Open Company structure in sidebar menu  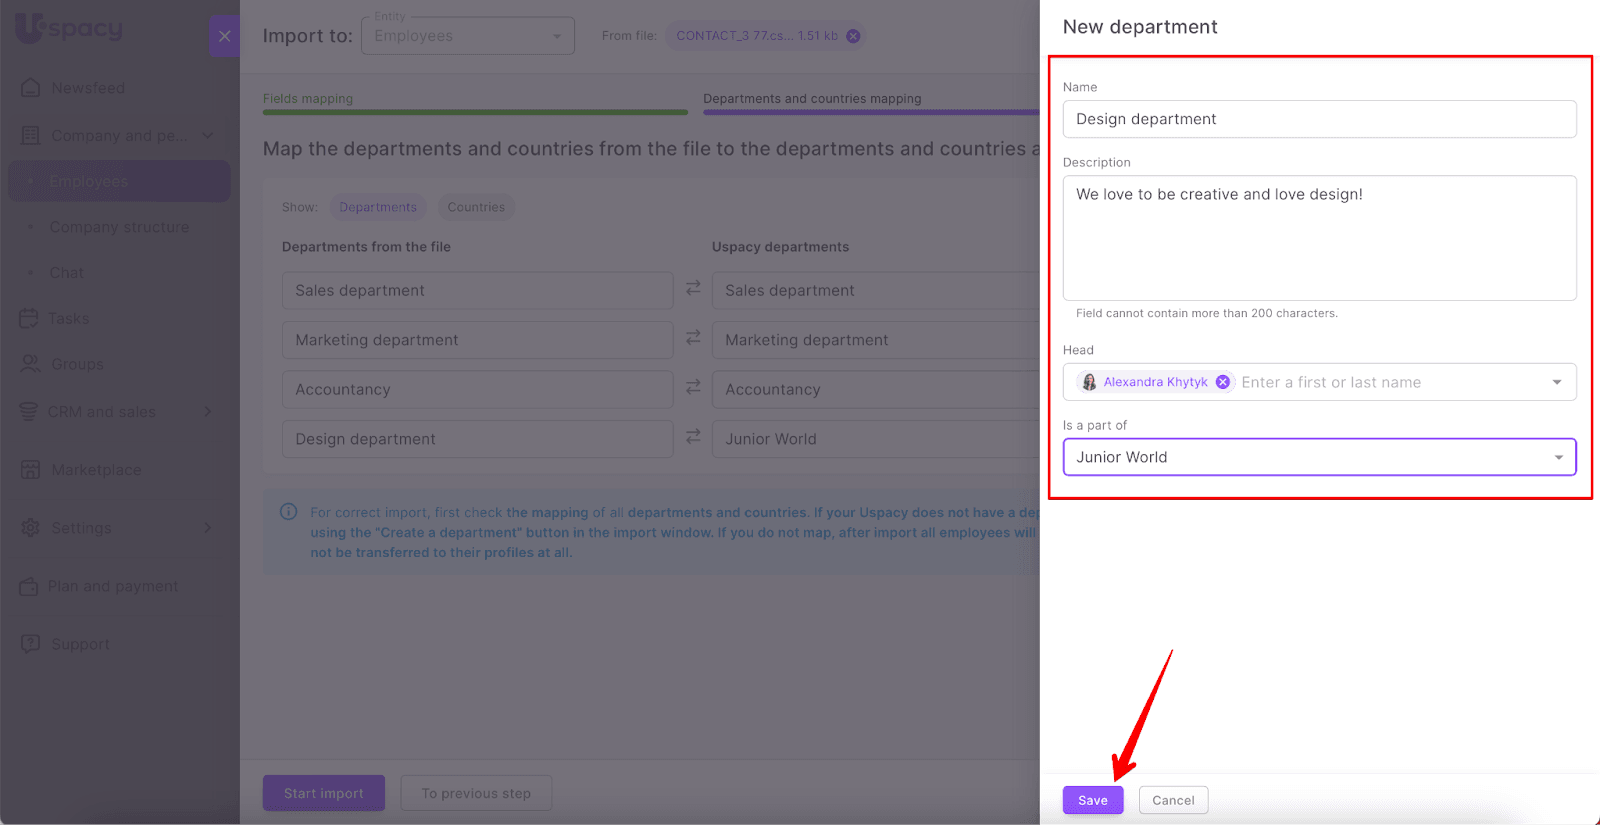[x=119, y=227]
